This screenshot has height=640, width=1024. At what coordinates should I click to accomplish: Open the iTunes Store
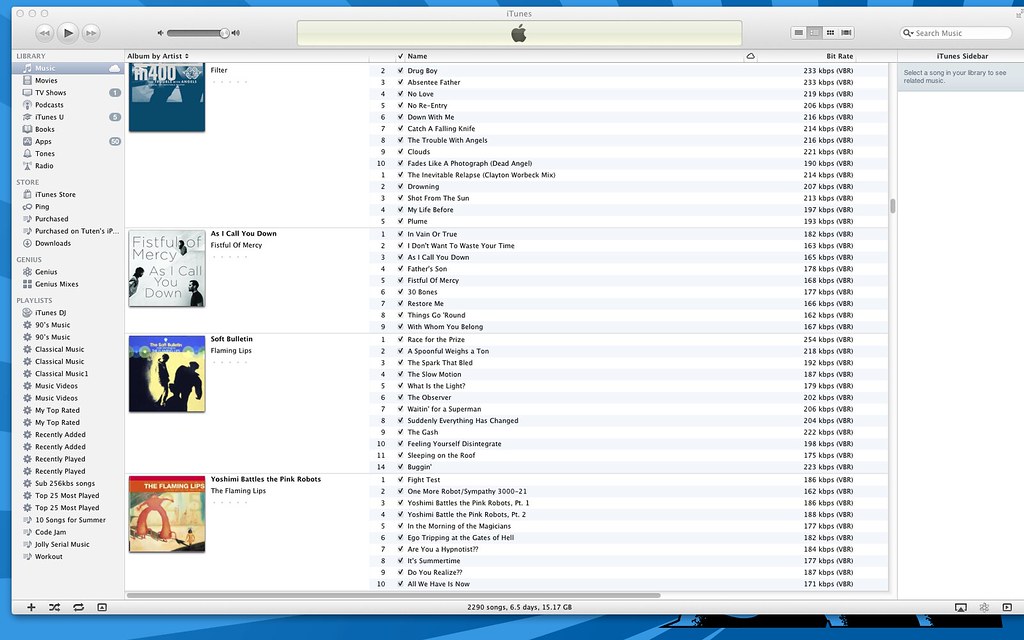[55, 195]
